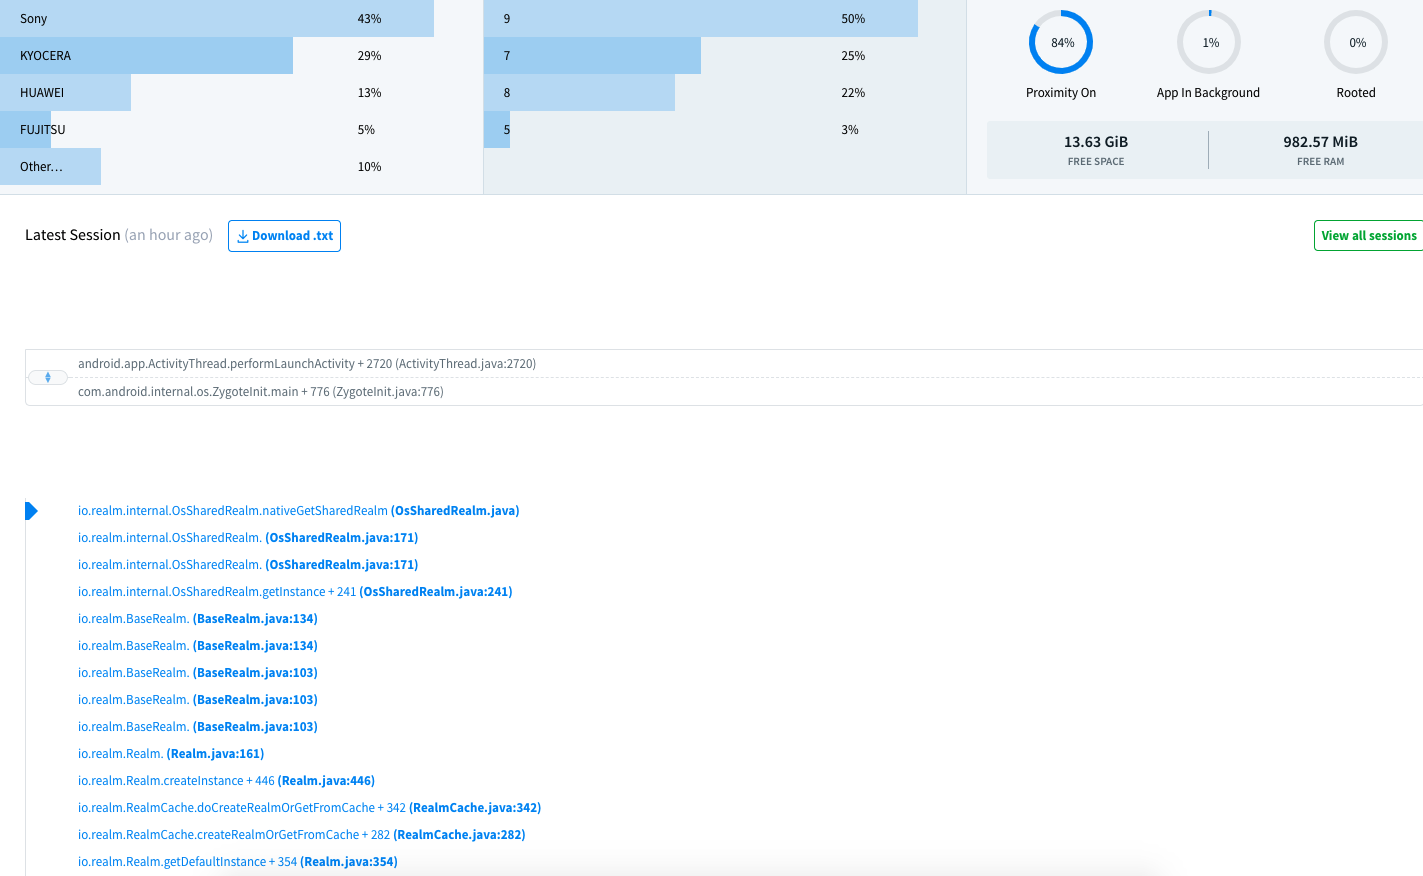Screen dimensions: 1423x876
Task: Click the ZygoteInit.main stack frame
Action: point(263,391)
